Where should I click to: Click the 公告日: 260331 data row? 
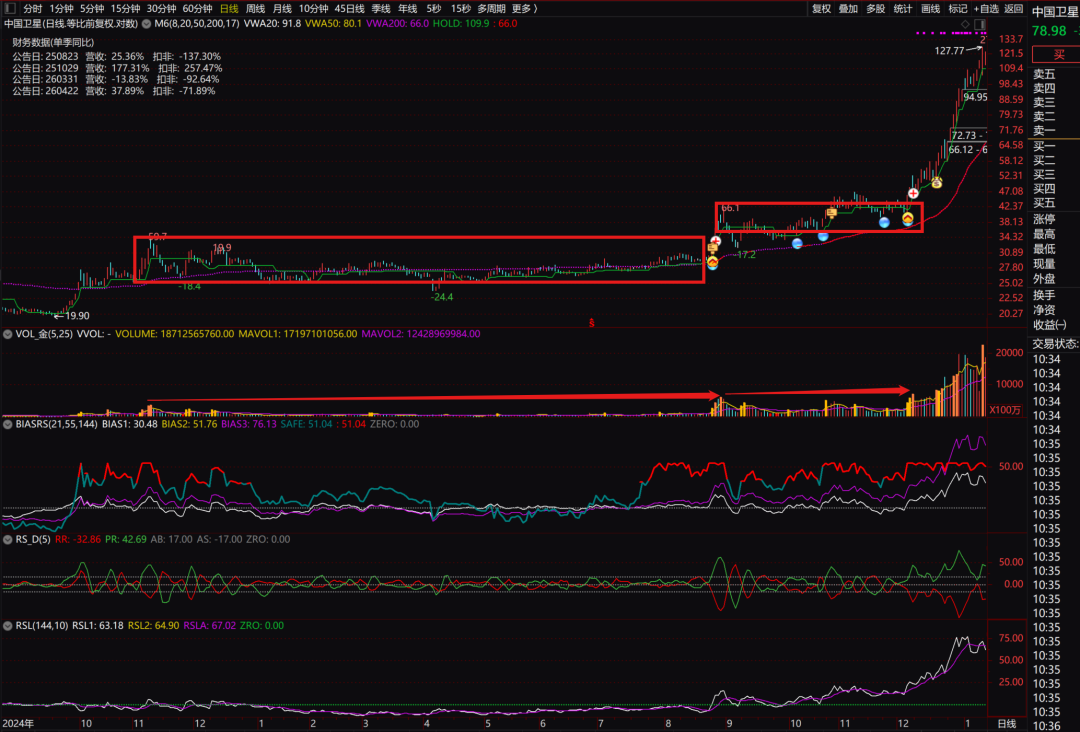116,79
